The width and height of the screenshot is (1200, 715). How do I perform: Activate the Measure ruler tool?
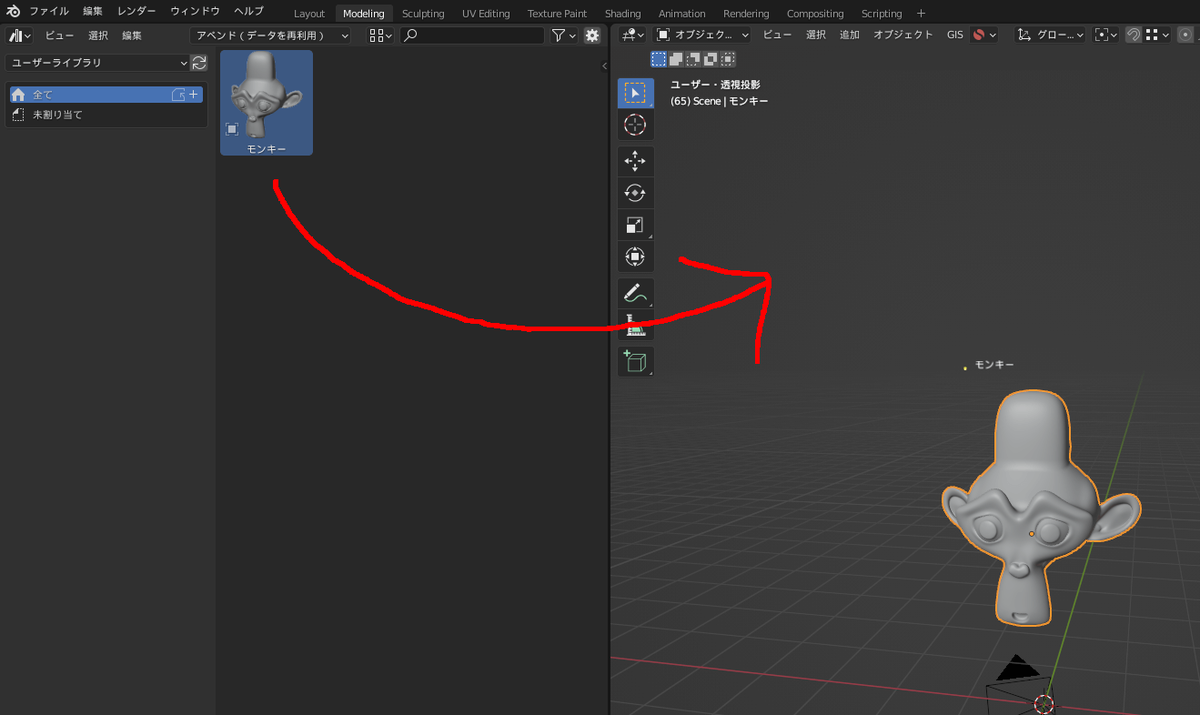pyautogui.click(x=635, y=325)
